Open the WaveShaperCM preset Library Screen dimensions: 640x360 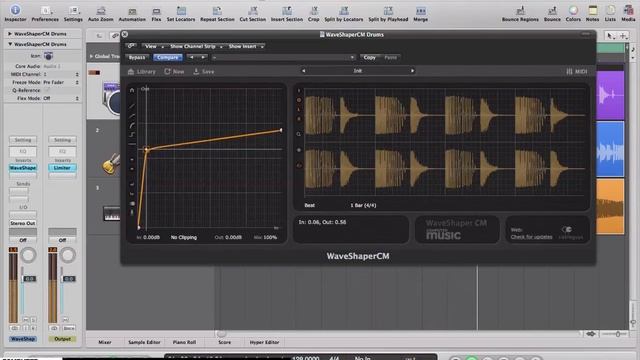142,71
